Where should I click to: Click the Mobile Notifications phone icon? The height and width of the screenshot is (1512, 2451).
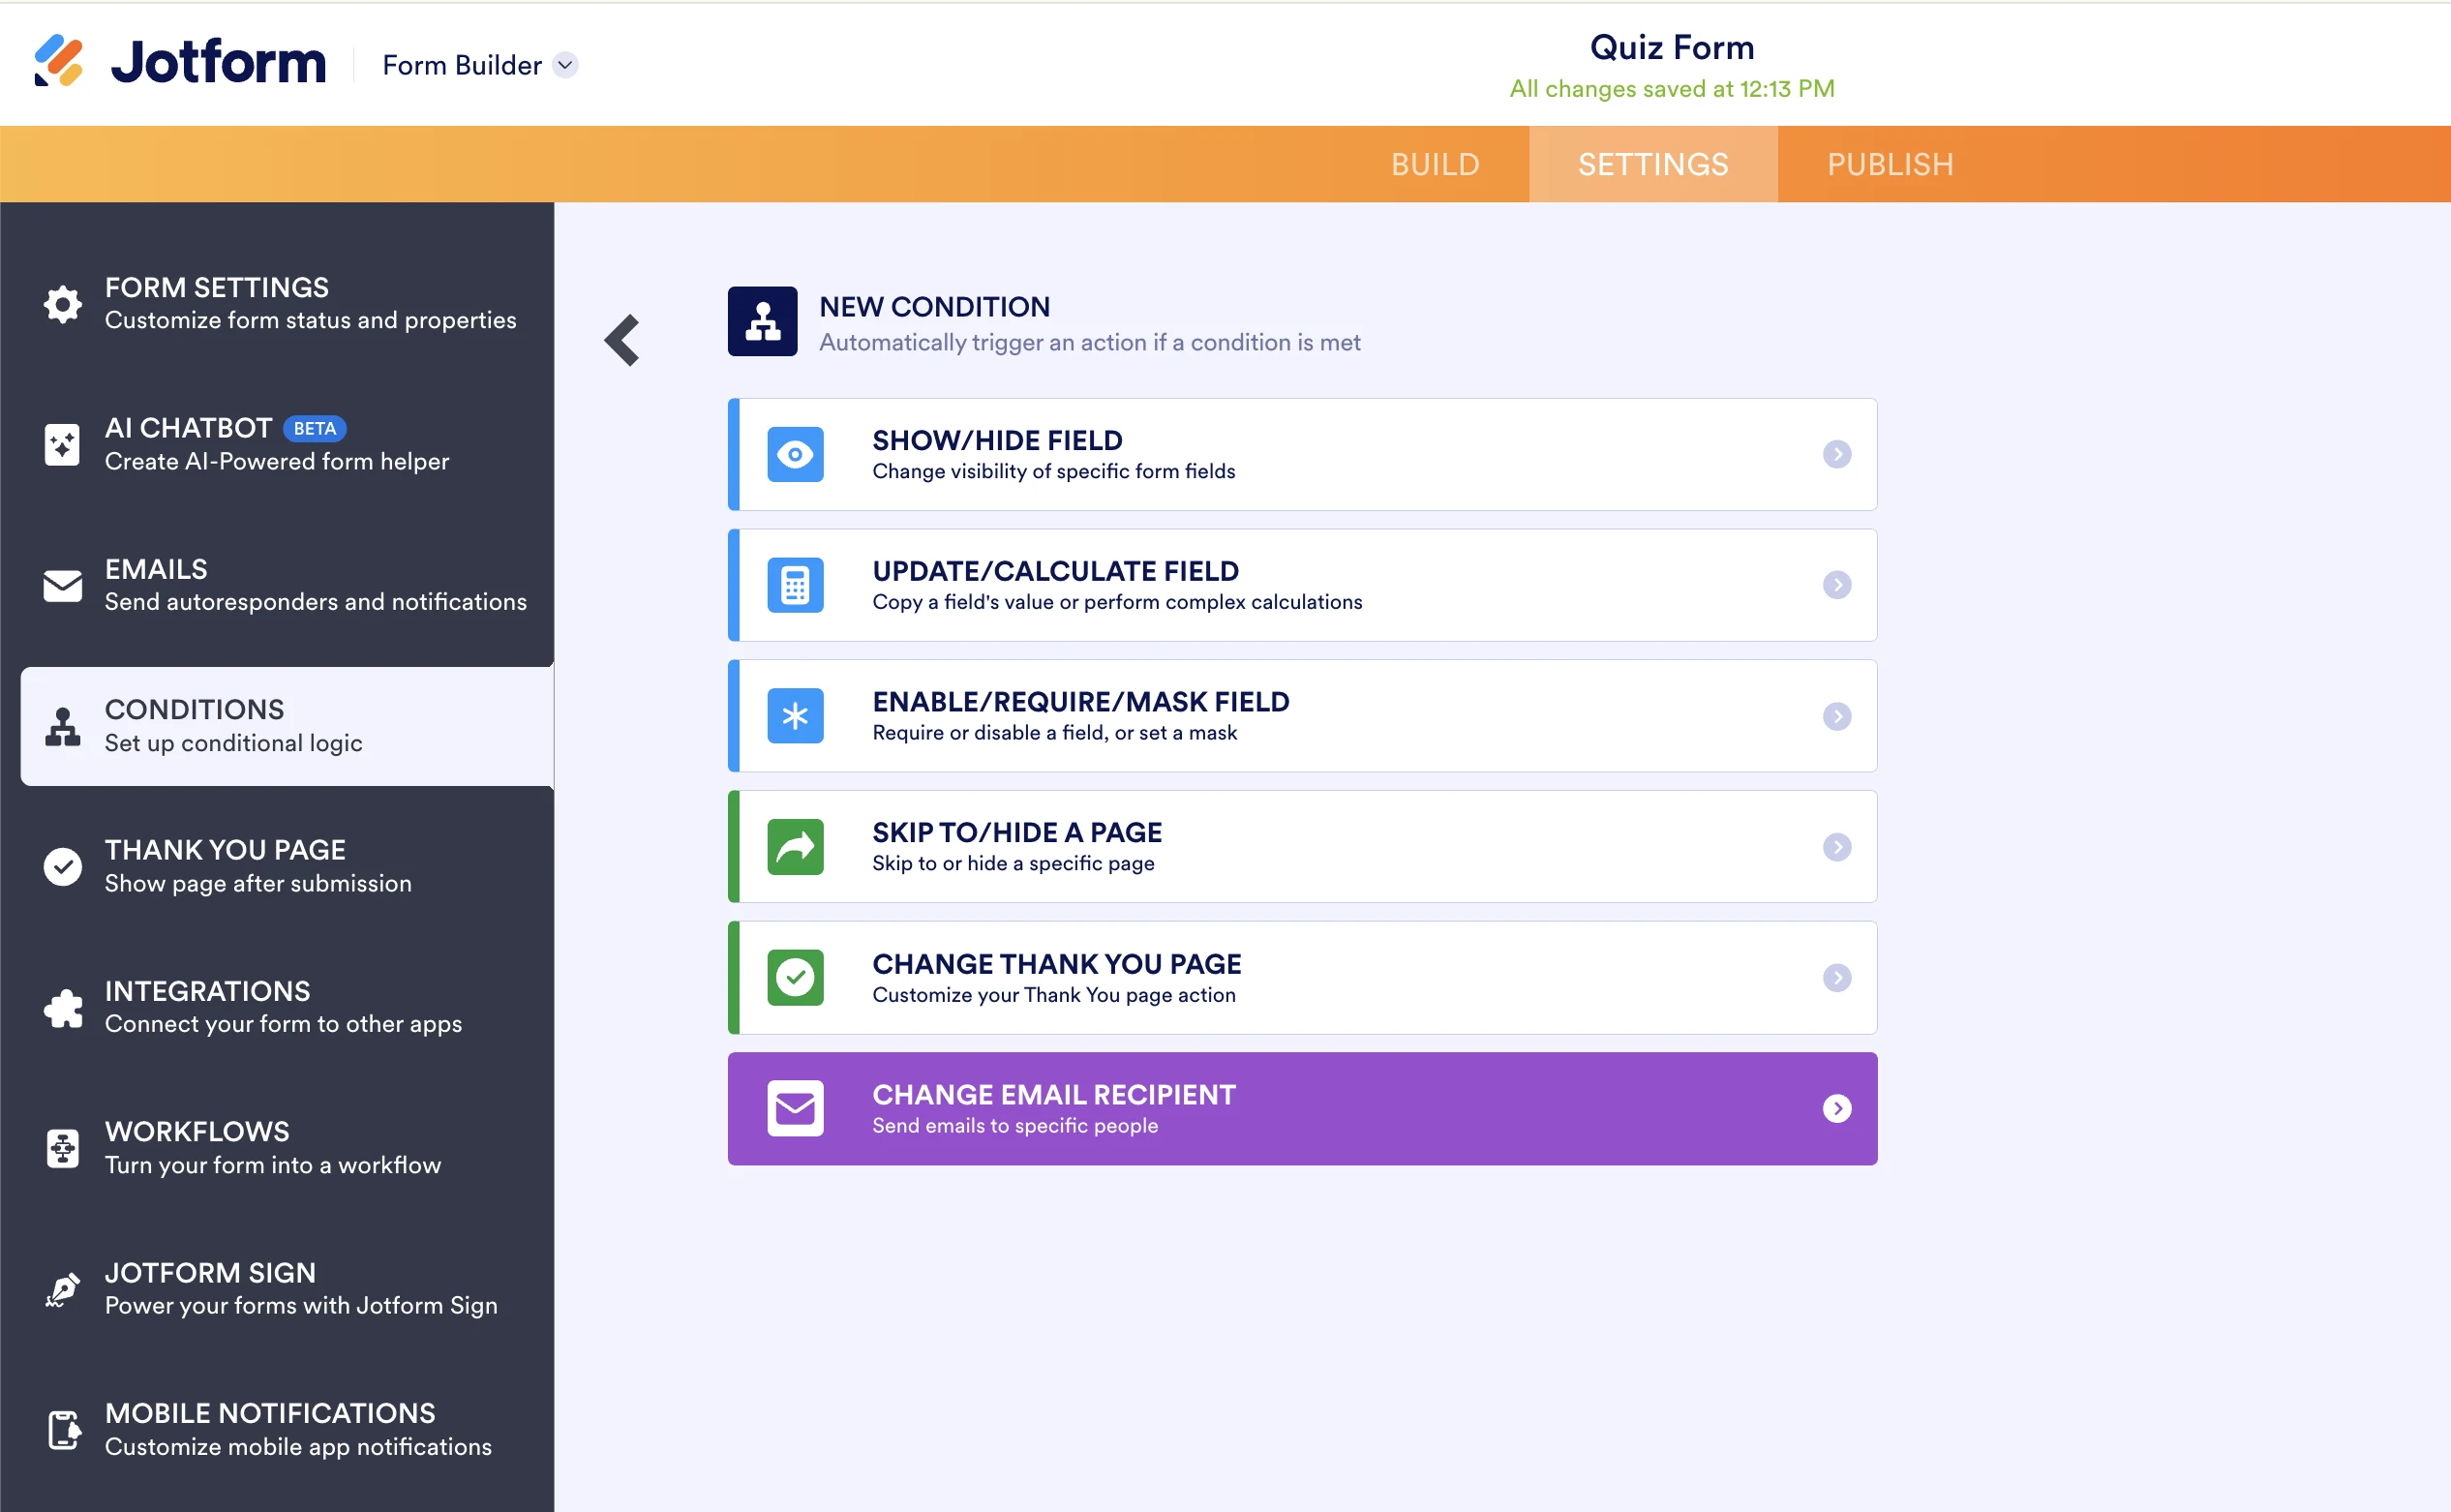[x=62, y=1430]
